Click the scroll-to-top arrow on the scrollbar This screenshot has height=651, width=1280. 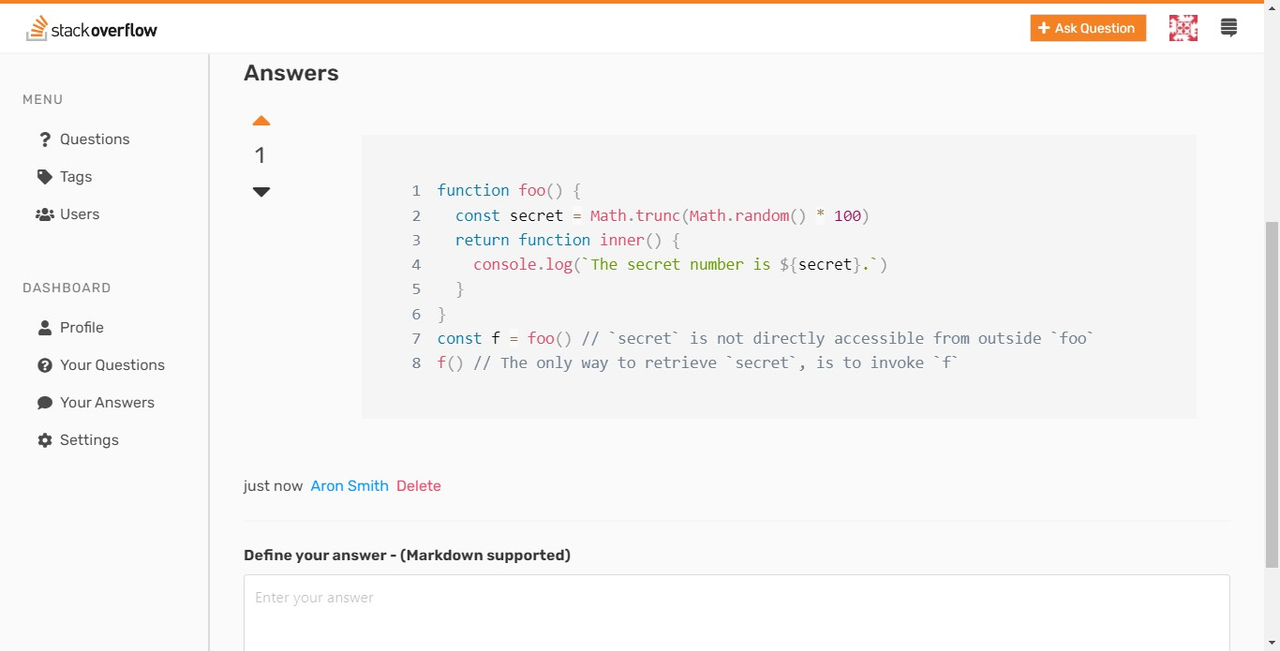(1272, 8)
